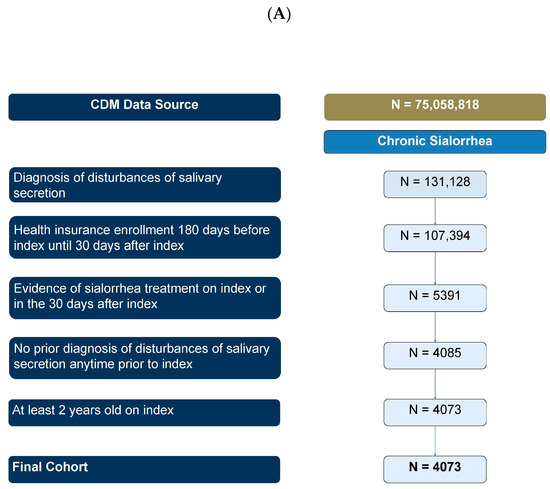
Task: Click connector line above the final cohort count
Action: pos(435,441)
